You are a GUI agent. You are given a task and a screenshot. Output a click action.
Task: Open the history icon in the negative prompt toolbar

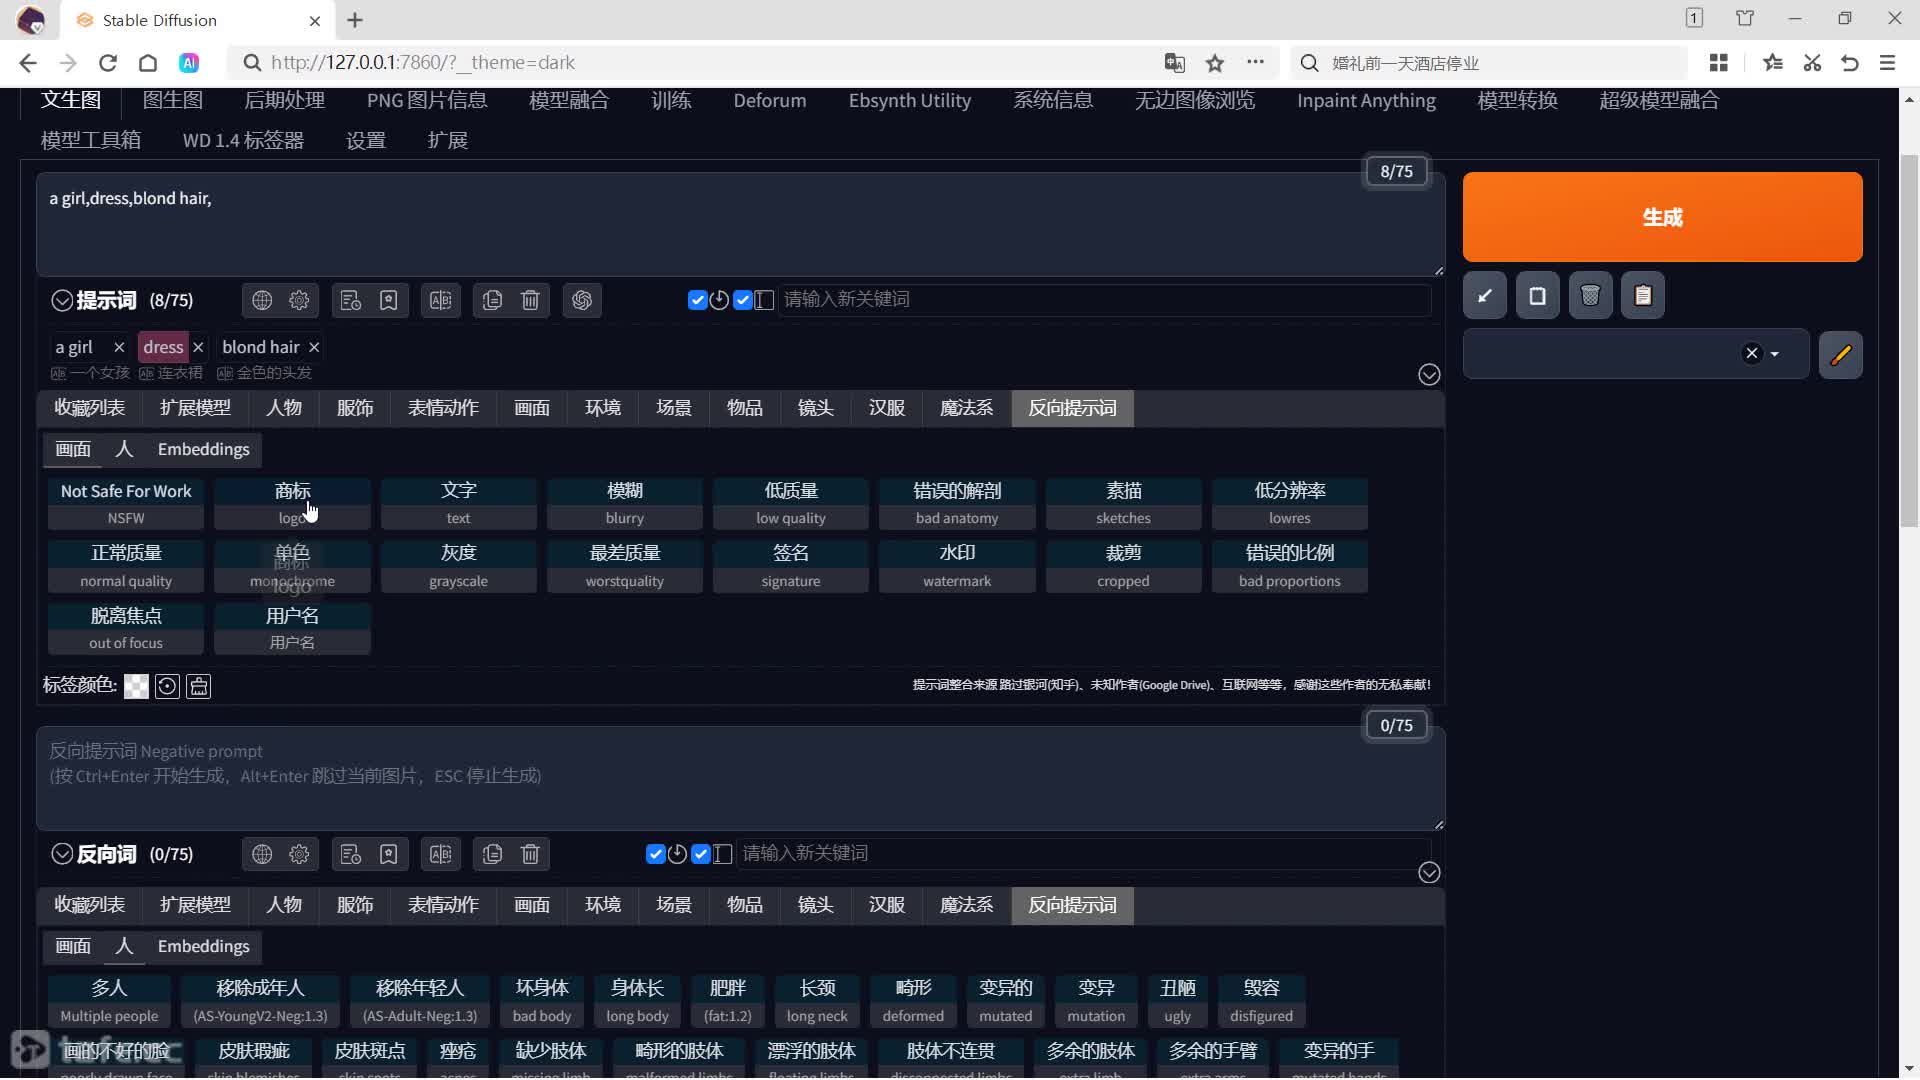coord(350,854)
